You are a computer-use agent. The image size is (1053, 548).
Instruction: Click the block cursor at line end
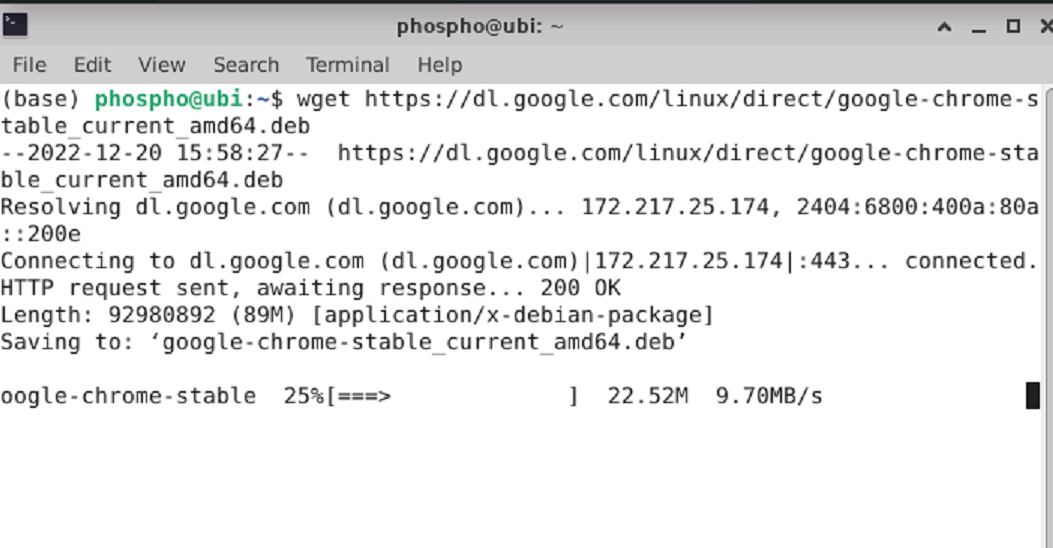pyautogui.click(x=1033, y=396)
